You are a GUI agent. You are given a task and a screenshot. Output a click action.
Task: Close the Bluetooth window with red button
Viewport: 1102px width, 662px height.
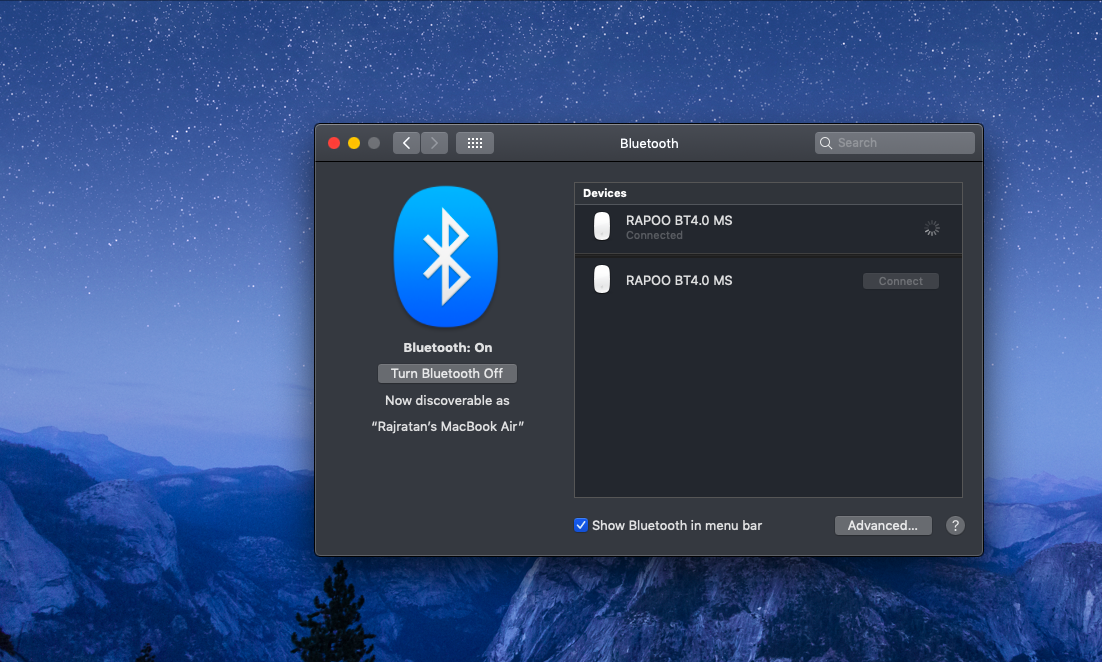[x=334, y=143]
